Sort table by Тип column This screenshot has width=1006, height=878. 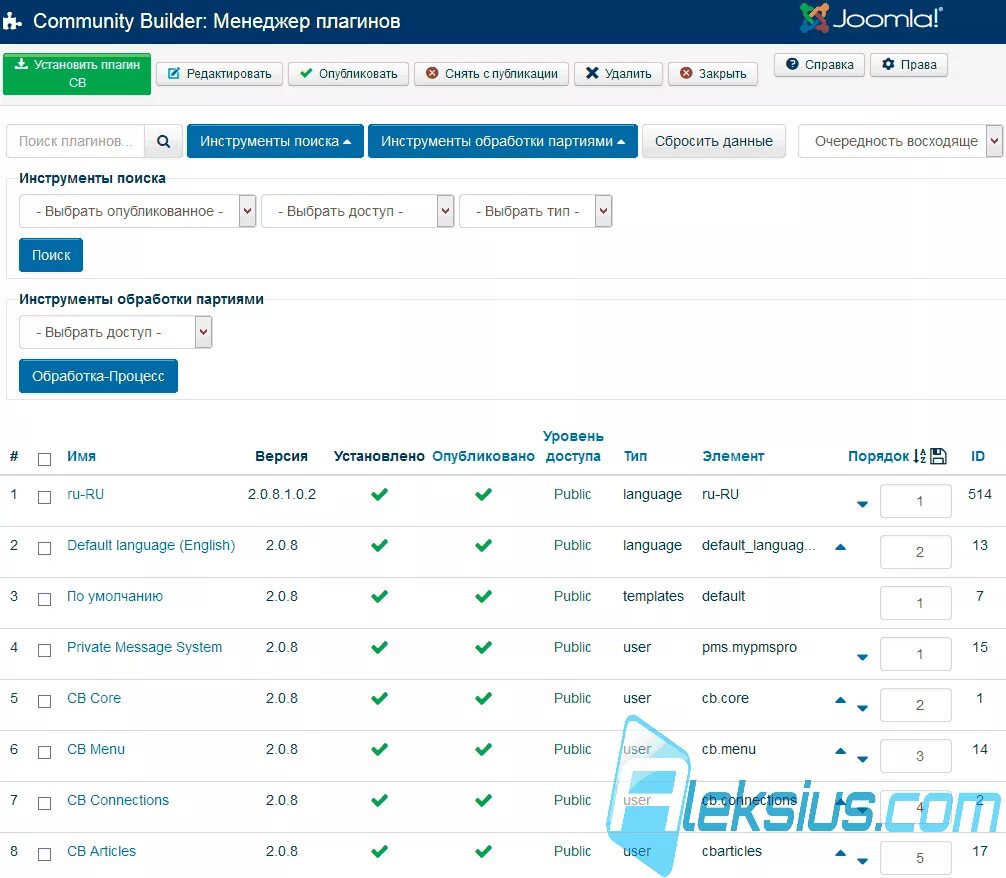[x=635, y=456]
